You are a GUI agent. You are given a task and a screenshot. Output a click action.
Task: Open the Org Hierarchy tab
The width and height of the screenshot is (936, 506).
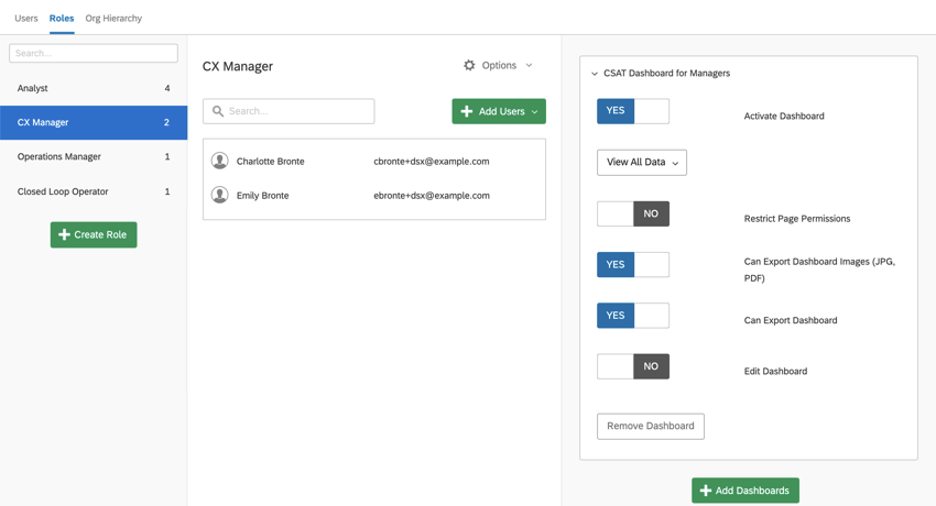113,18
